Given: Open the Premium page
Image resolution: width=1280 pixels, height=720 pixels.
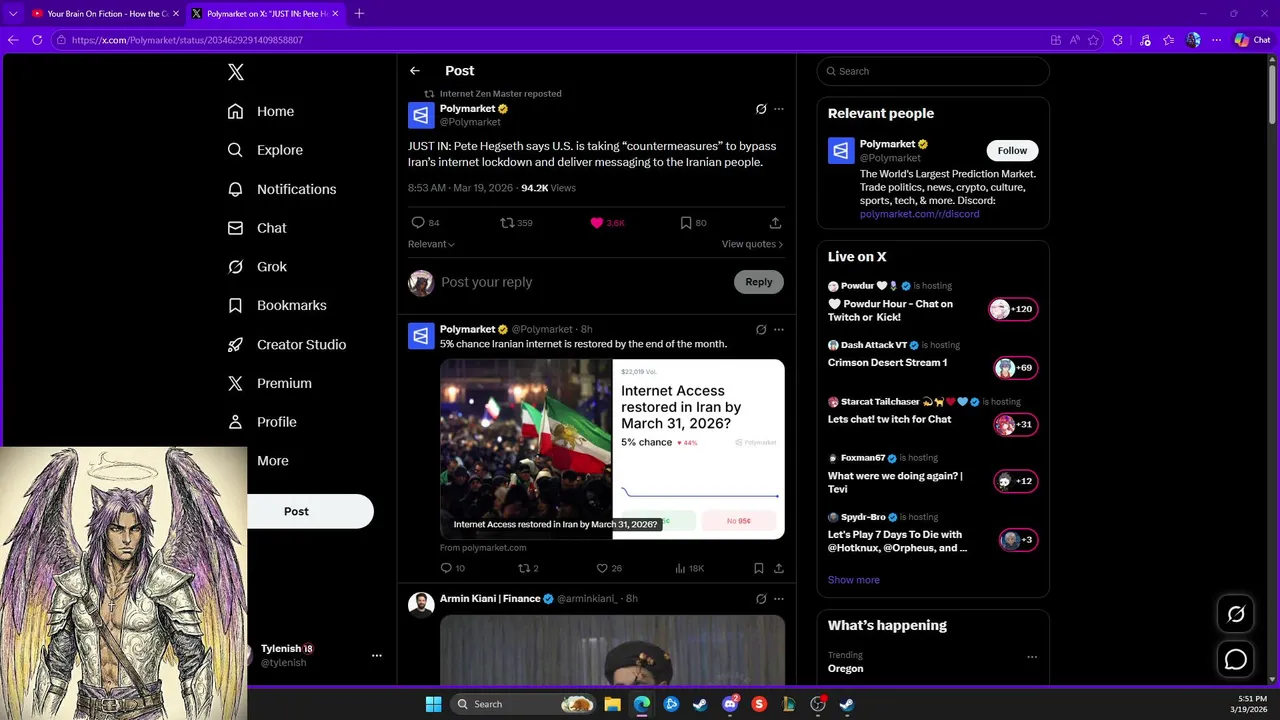Looking at the screenshot, I should tap(269, 383).
